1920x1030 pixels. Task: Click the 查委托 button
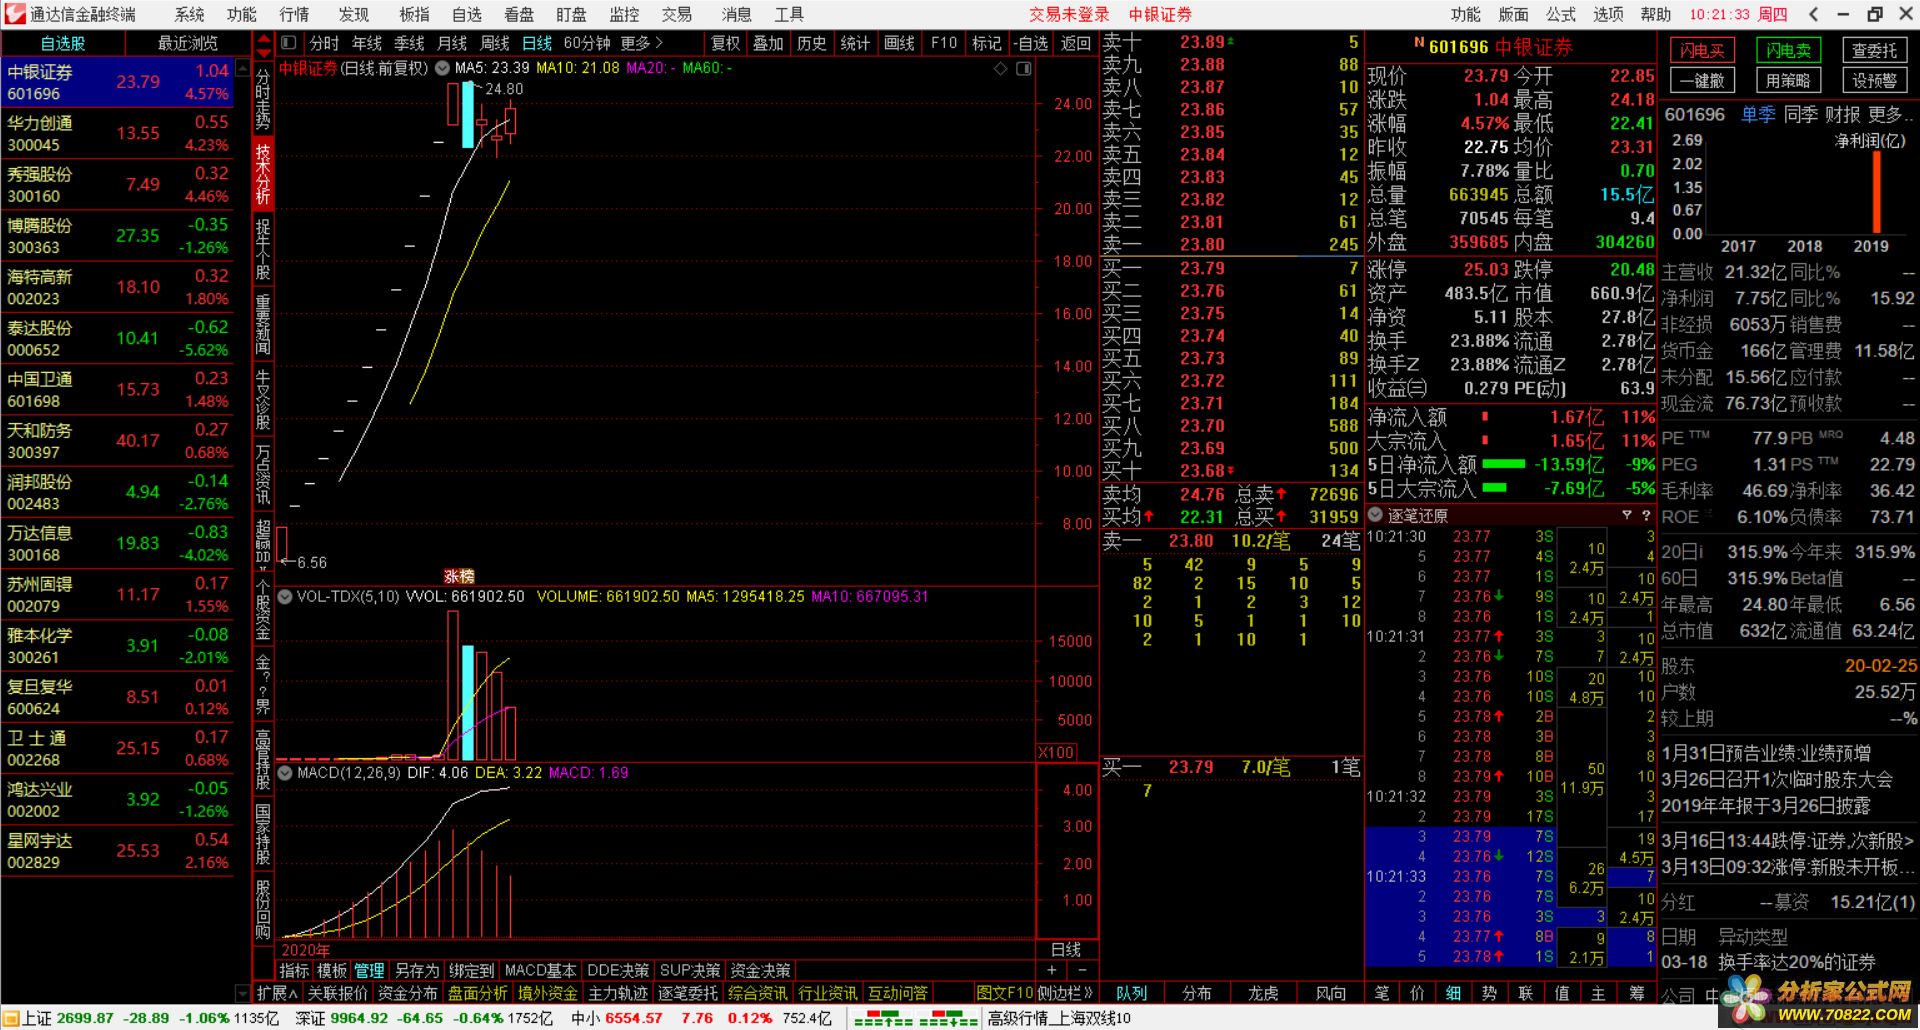[1874, 50]
